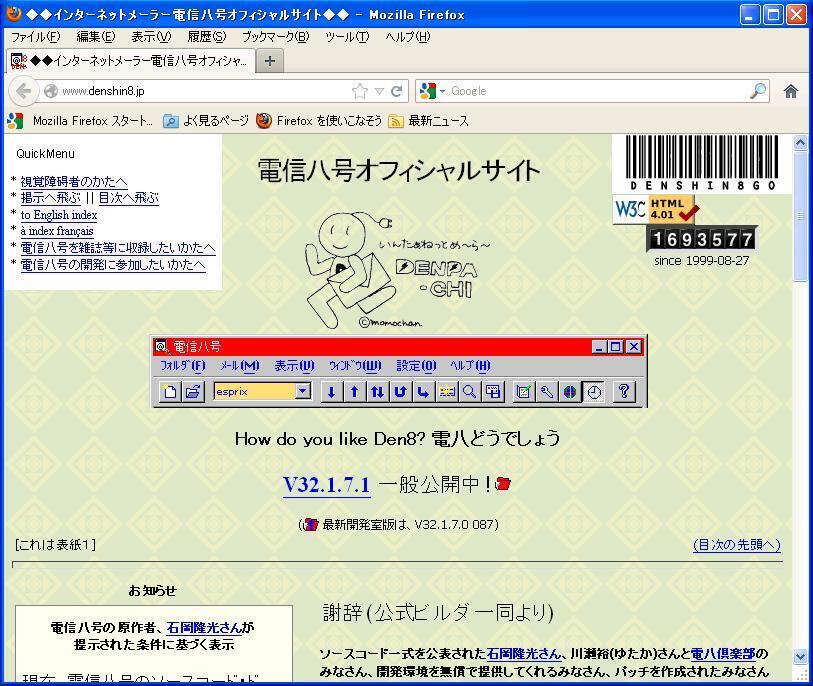Image resolution: width=813 pixels, height=686 pixels.
Task: Open the ブックマーク(B) menu
Action: pyautogui.click(x=275, y=37)
